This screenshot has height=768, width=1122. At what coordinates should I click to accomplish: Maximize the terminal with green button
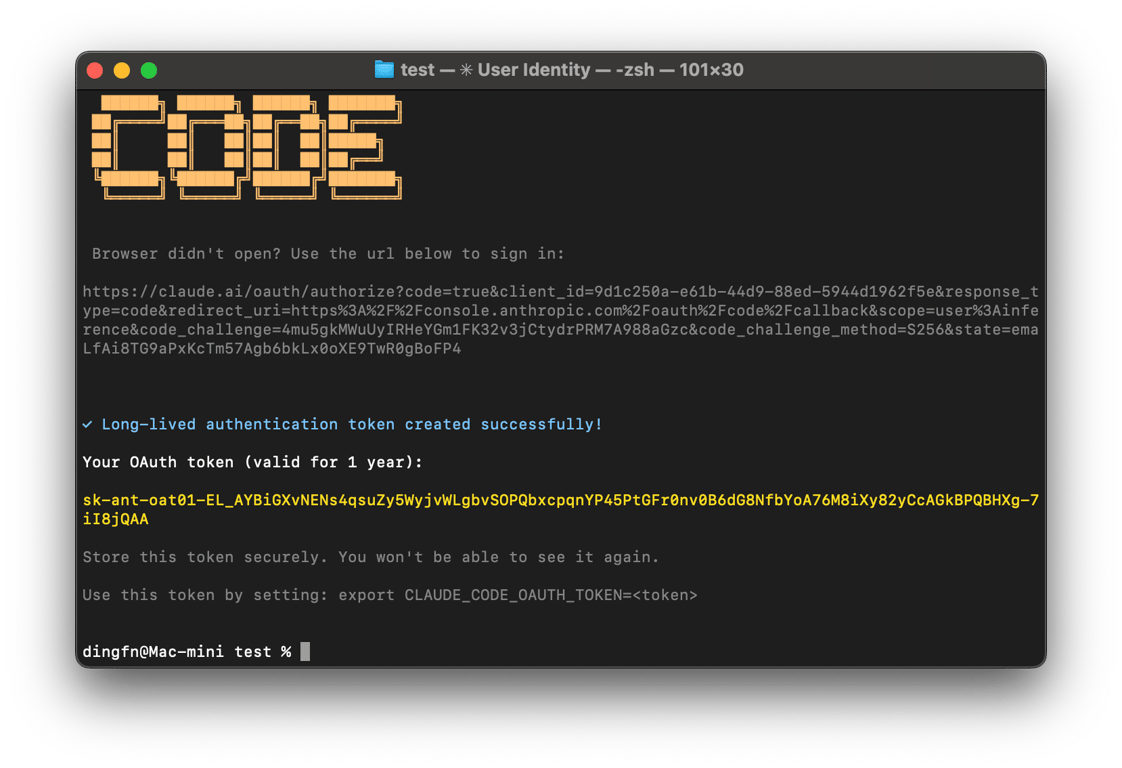tap(149, 70)
